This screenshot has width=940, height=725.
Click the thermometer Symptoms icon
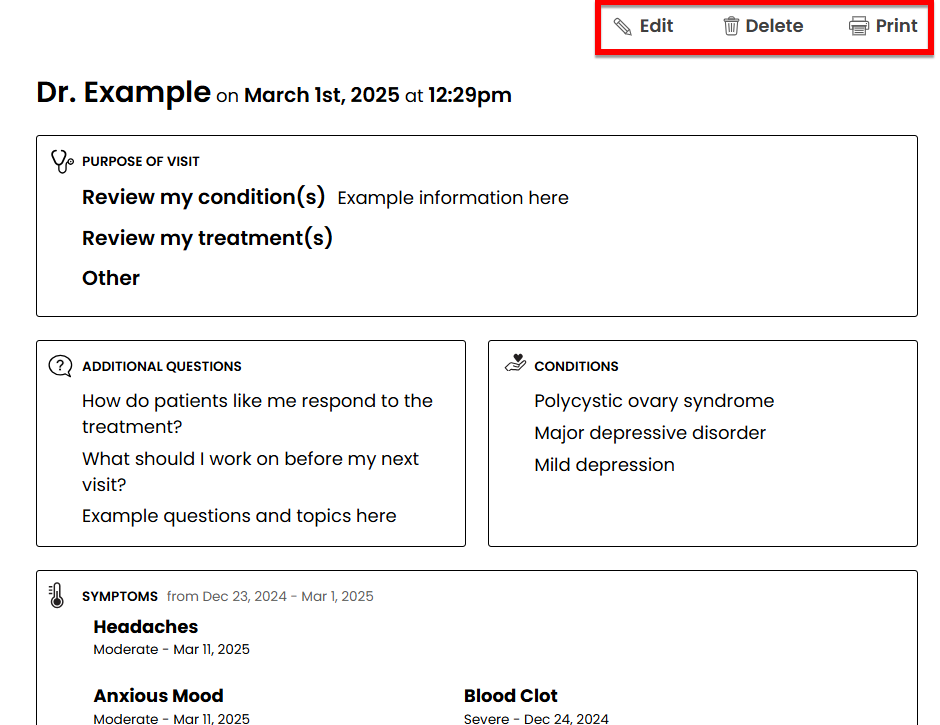(x=56, y=595)
